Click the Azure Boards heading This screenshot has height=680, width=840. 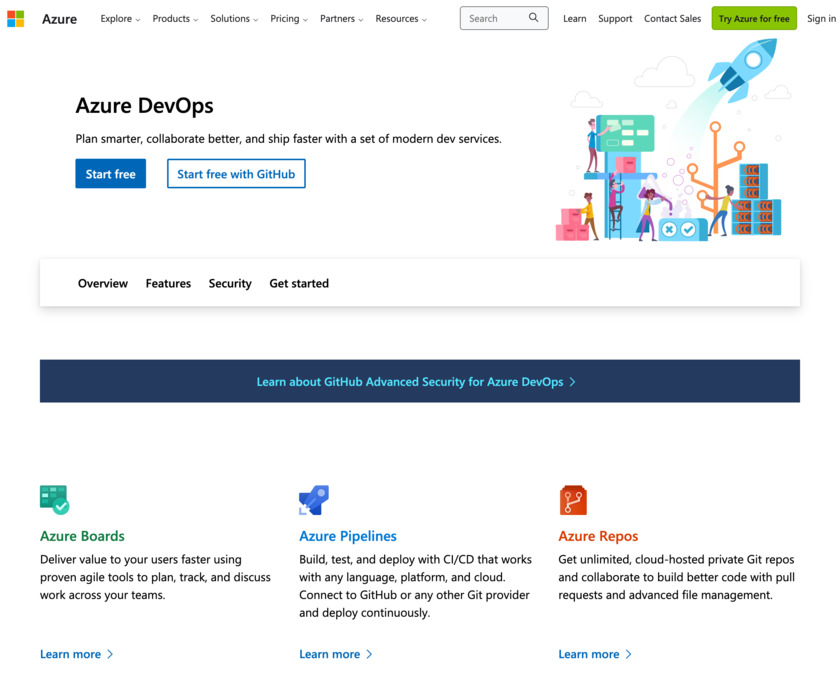[x=82, y=536]
